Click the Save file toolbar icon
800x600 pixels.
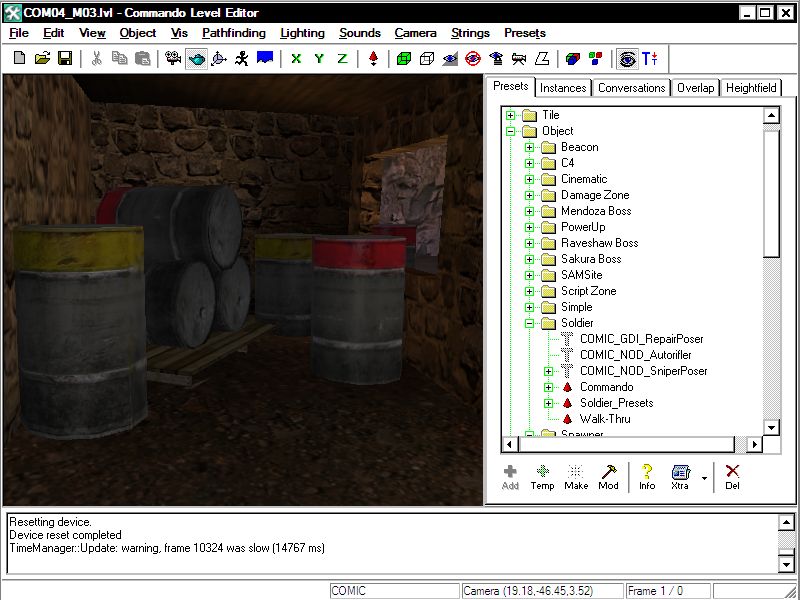pos(64,59)
